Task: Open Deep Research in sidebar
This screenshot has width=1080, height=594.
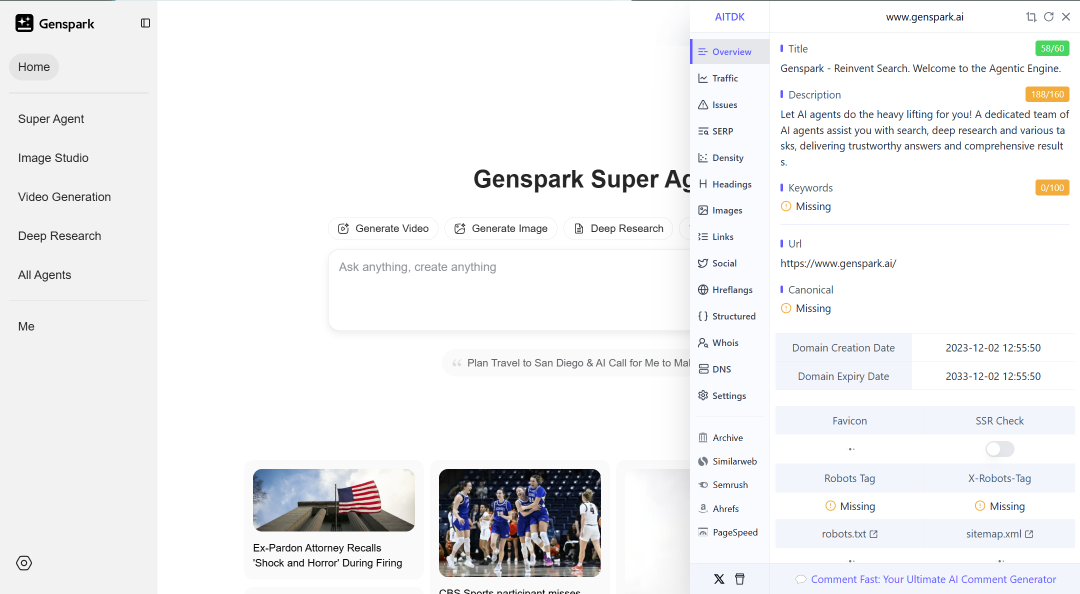Action: point(59,236)
